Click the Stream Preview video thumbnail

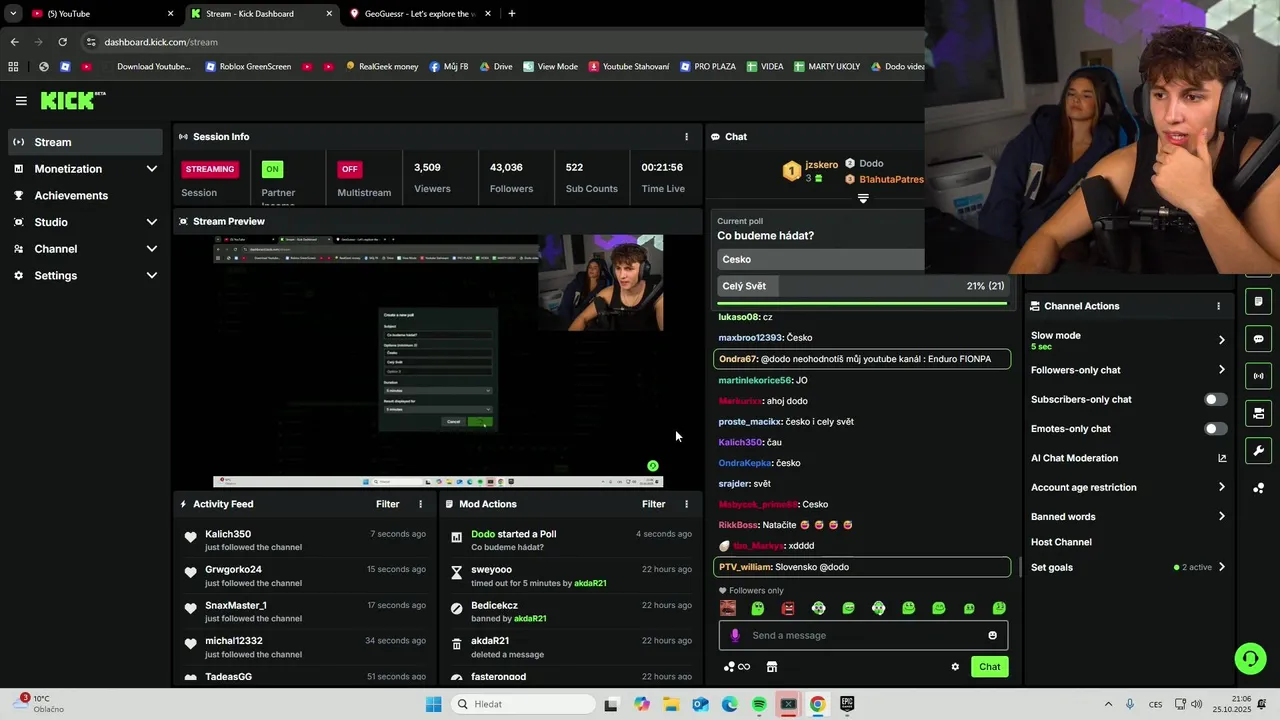pos(438,361)
